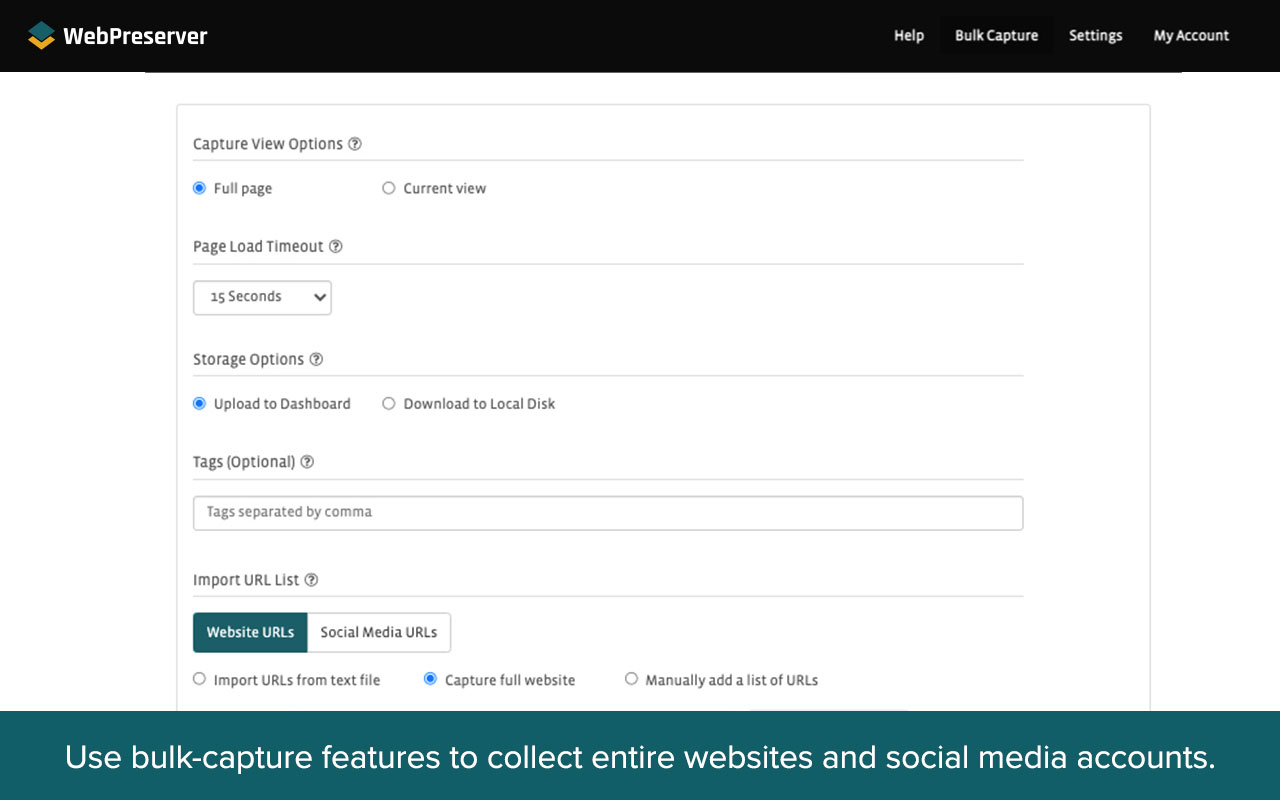The image size is (1280, 800).
Task: Select Manually add a list of URLs
Action: coord(631,679)
